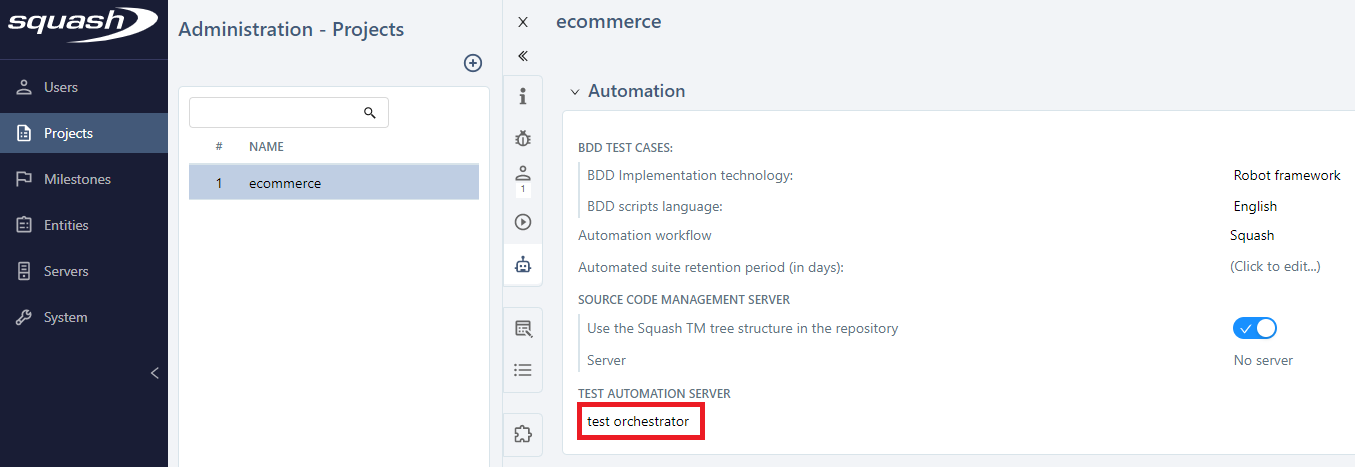Select the automation robot icon
This screenshot has width=1355, height=467.
point(522,265)
